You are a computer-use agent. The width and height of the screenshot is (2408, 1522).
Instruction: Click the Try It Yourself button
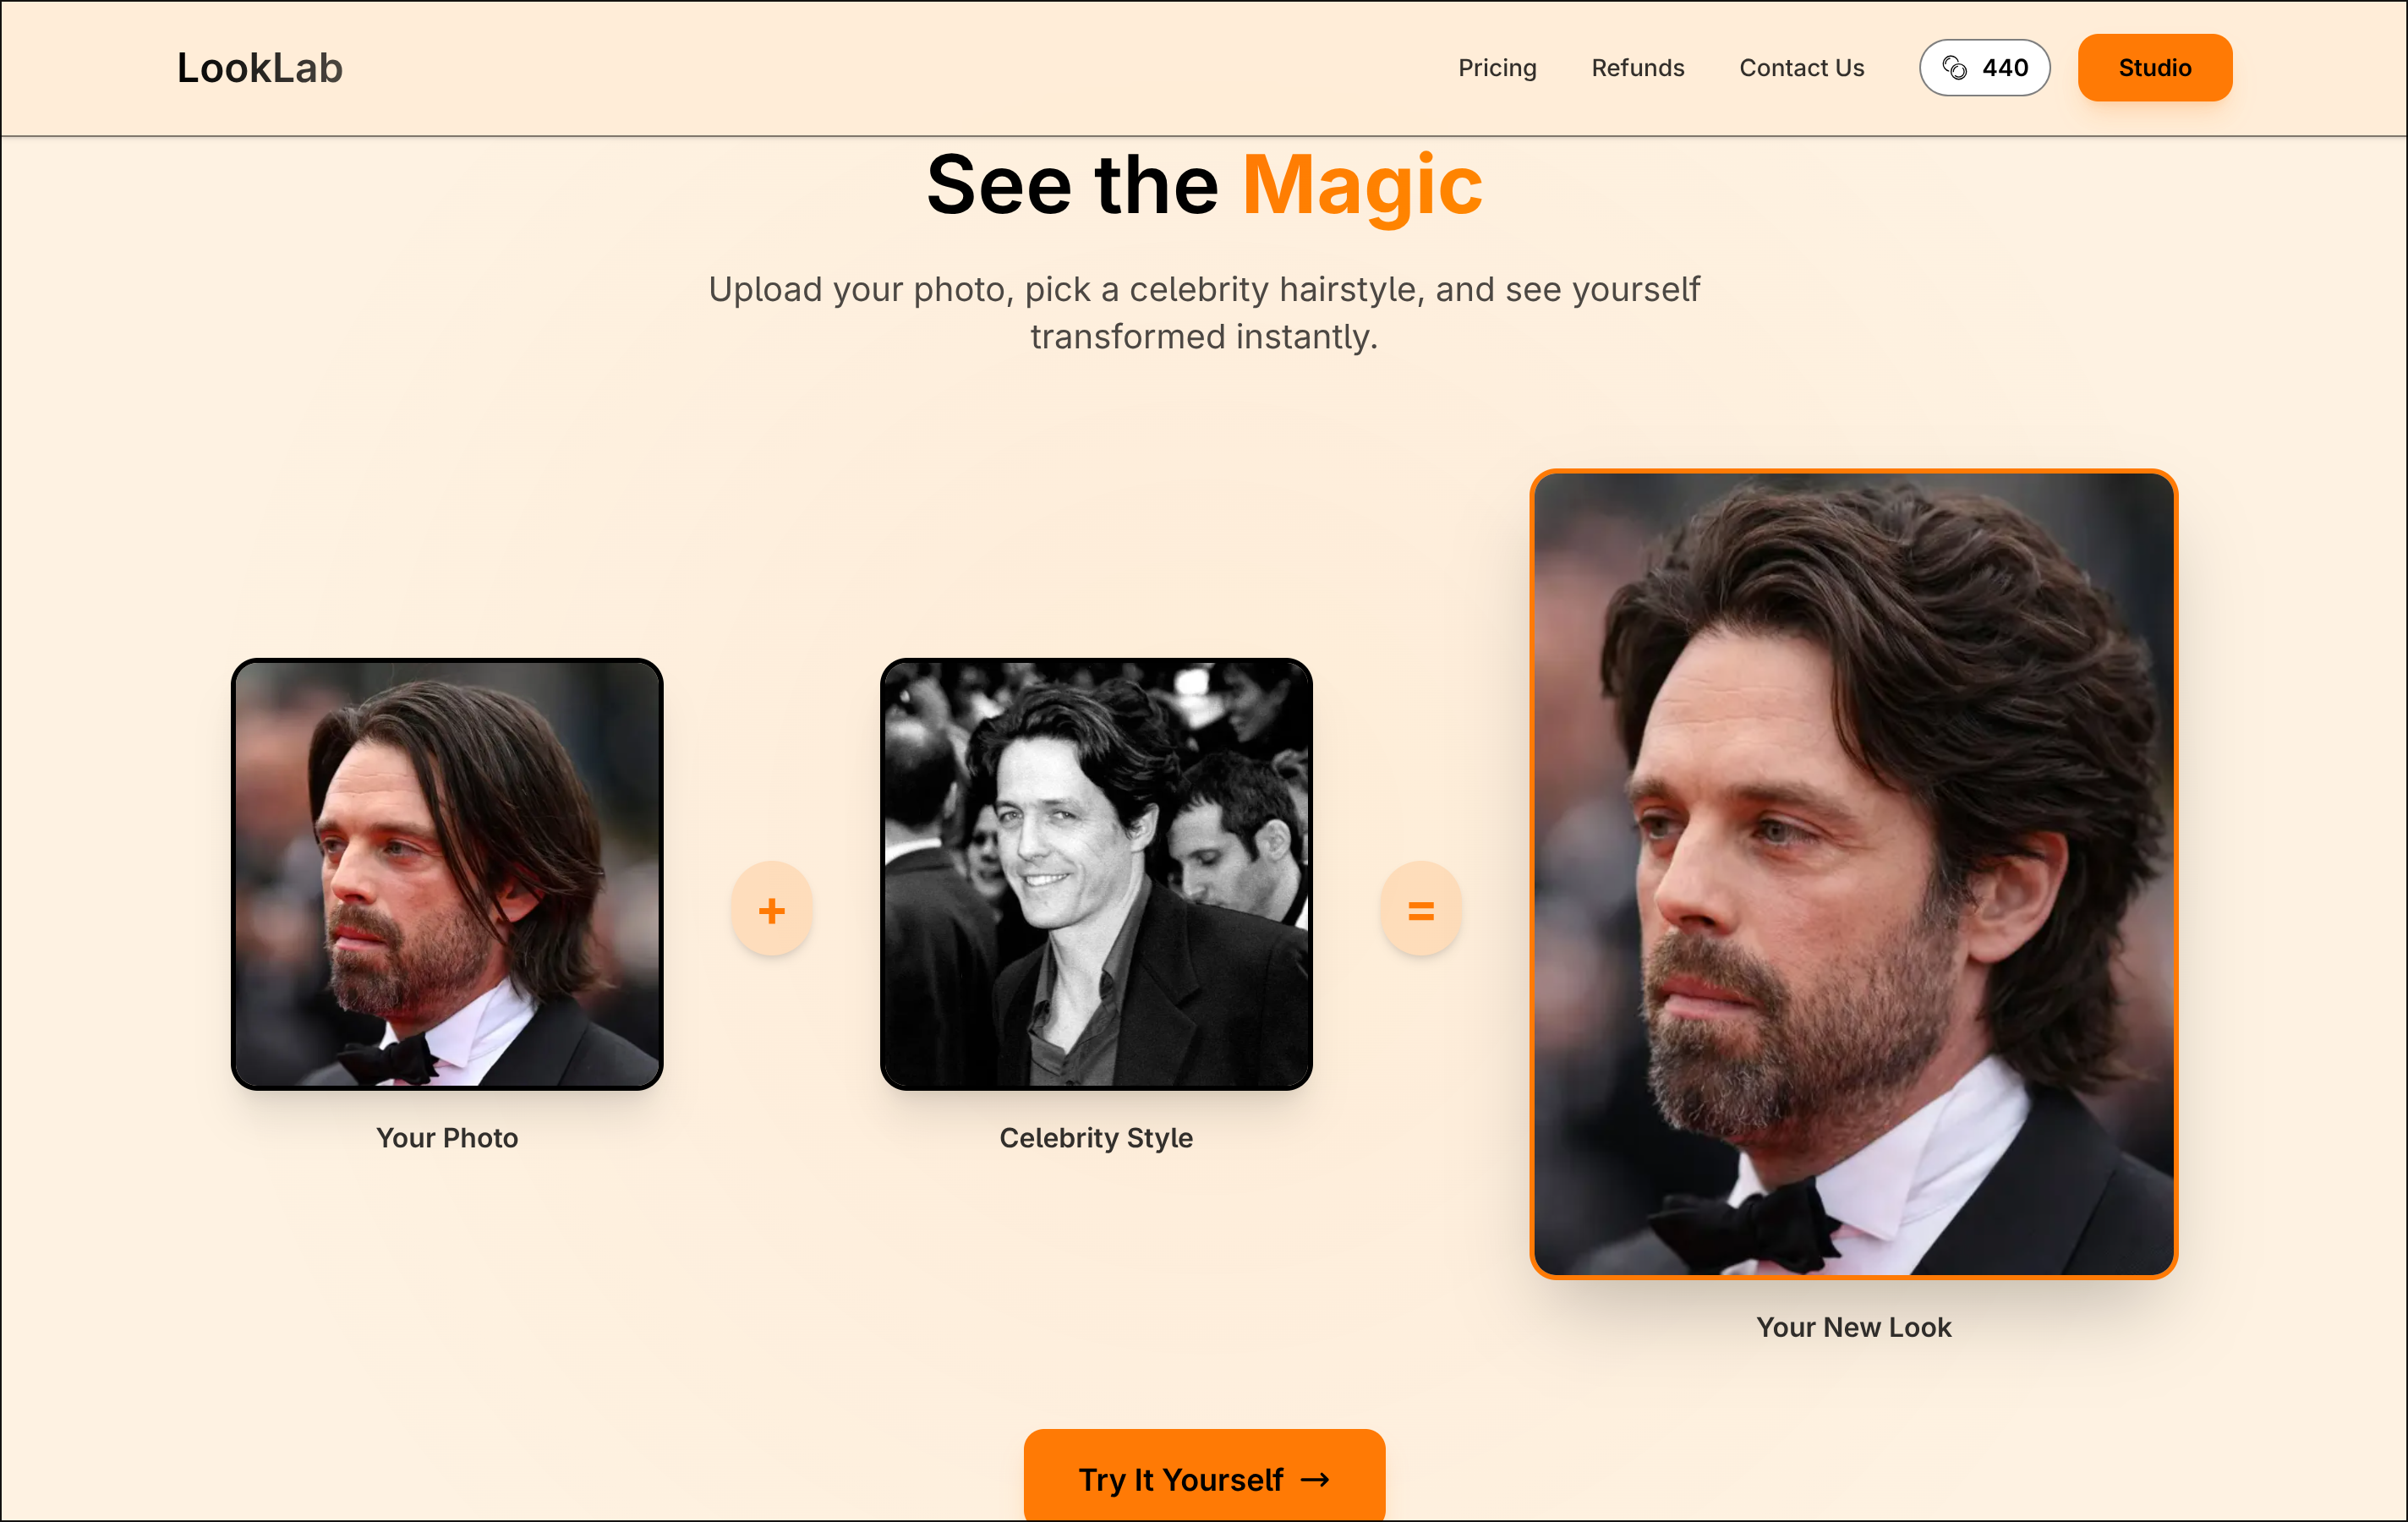pos(1204,1476)
